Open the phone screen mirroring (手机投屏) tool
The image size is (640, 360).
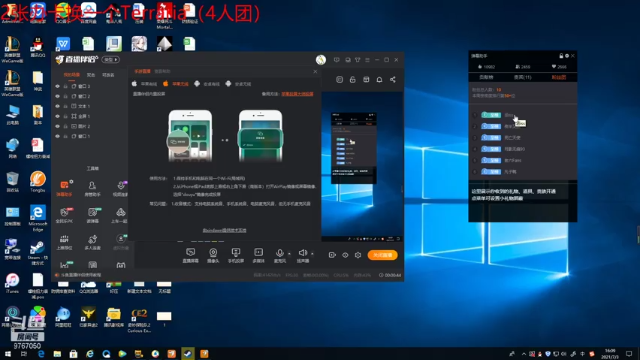[x=236, y=255]
